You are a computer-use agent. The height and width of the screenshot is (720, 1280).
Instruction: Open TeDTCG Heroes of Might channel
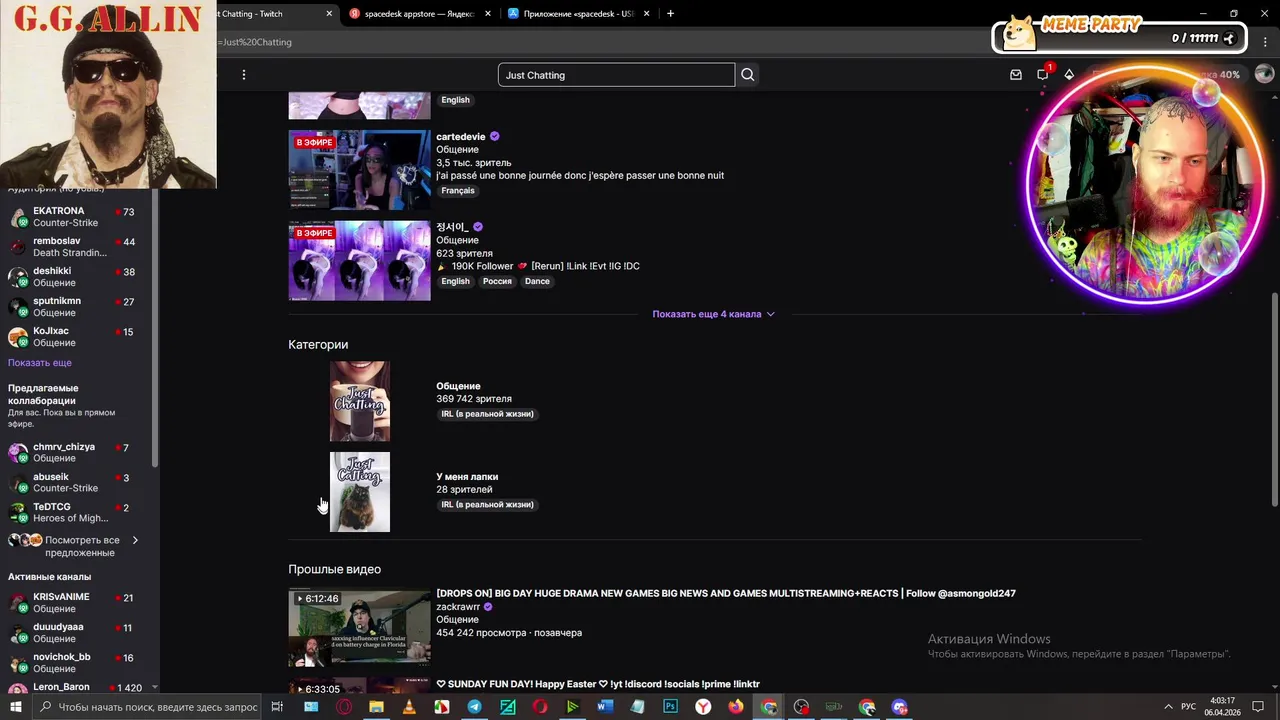[78, 513]
